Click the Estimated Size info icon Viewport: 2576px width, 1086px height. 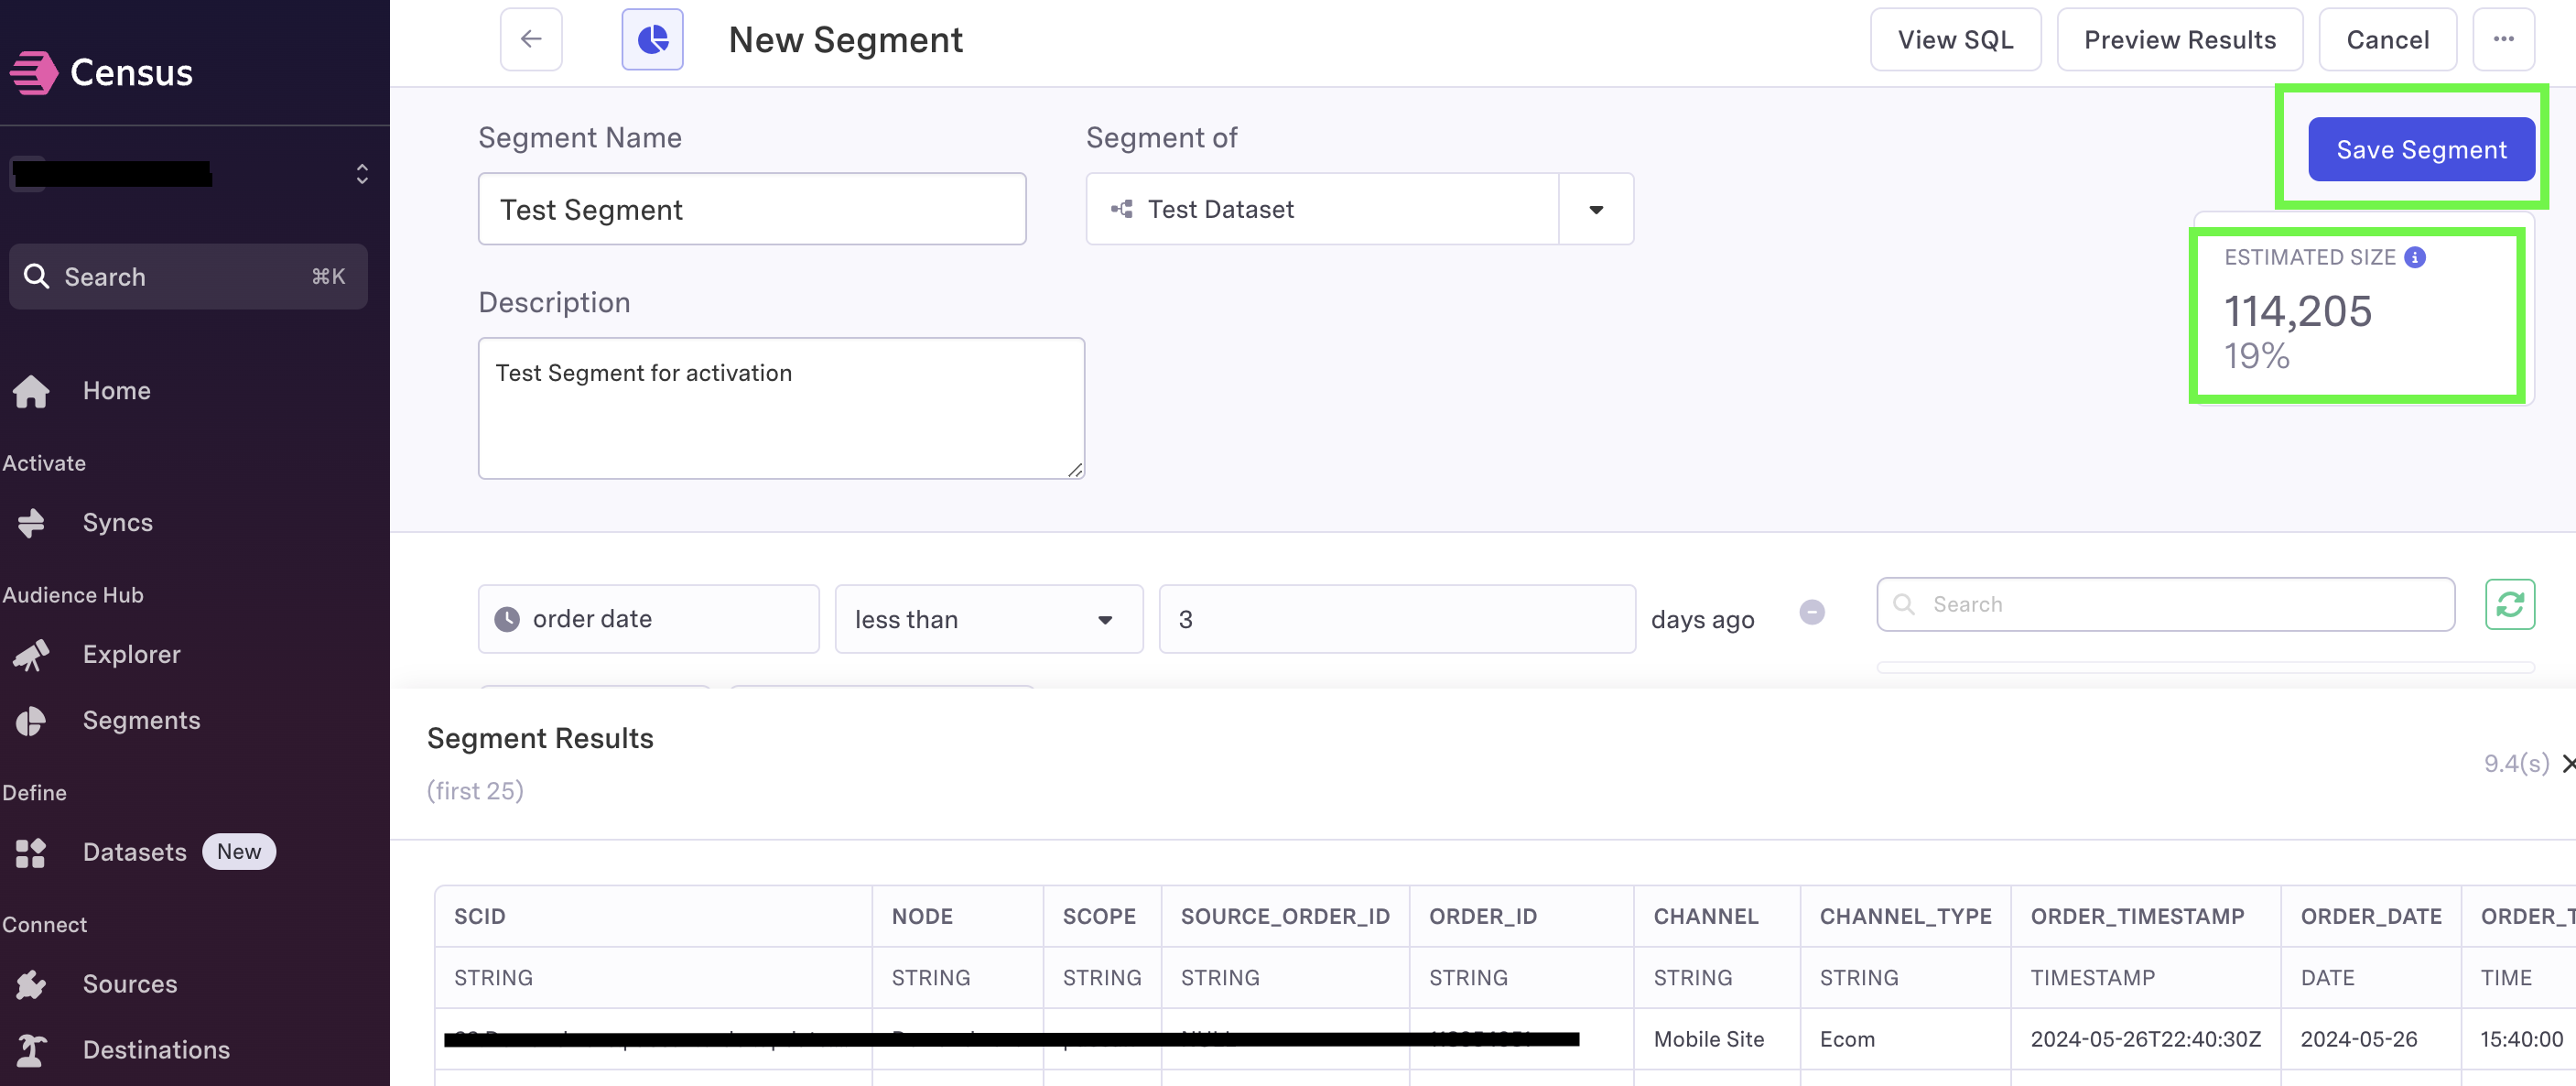[x=2415, y=258]
